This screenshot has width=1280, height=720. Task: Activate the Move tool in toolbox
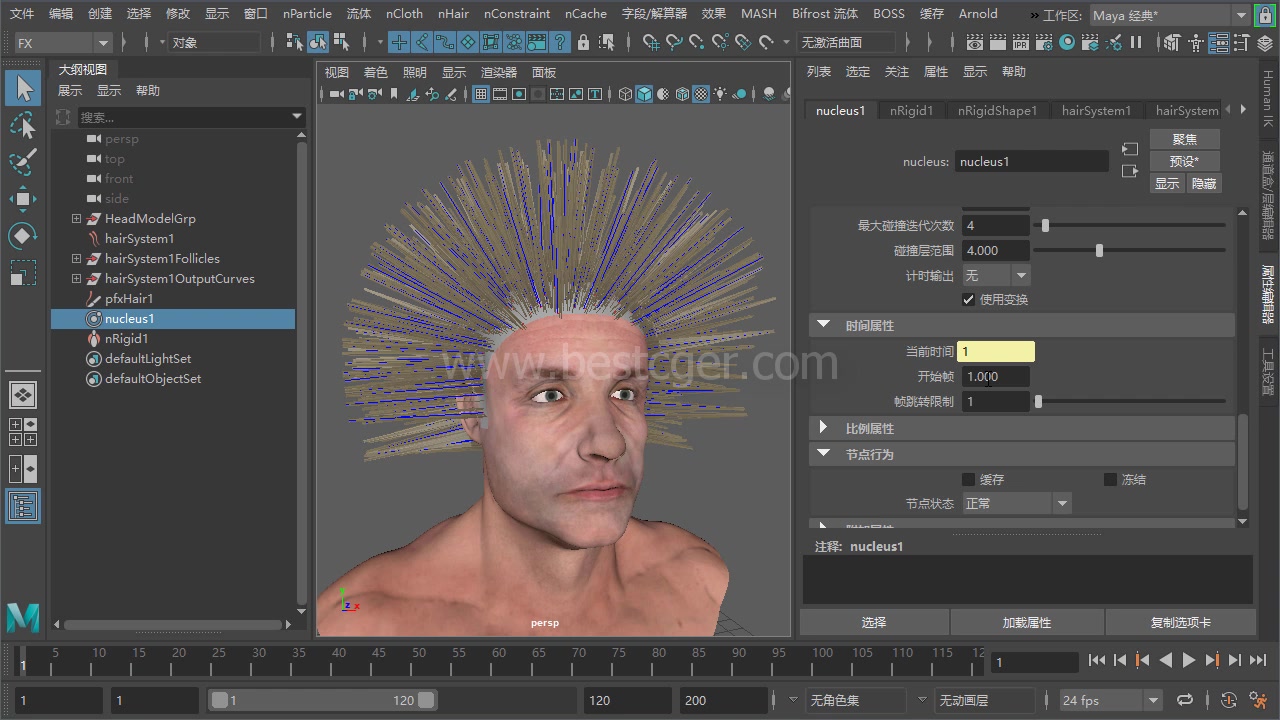tap(22, 199)
